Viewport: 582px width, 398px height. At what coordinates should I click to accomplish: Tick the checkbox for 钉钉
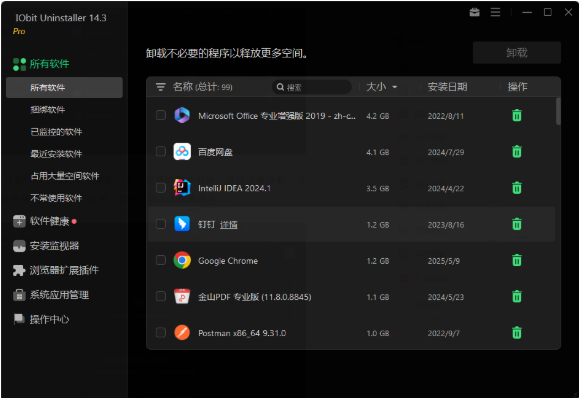(x=161, y=224)
